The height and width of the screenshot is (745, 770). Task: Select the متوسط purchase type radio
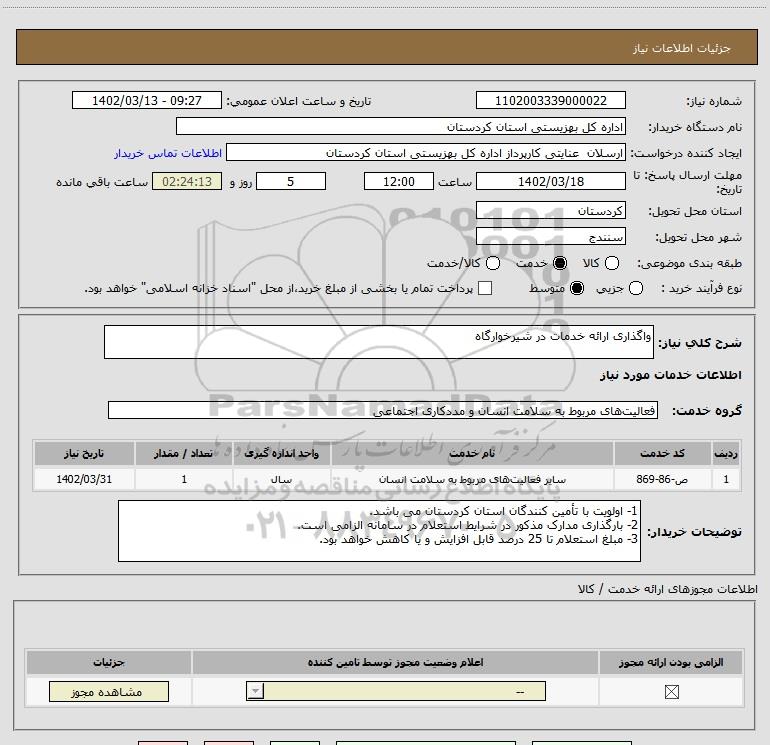[577, 288]
